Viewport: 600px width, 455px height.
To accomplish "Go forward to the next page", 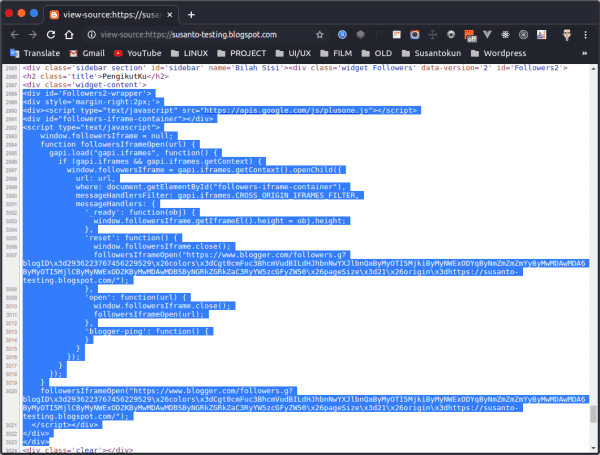I will point(33,35).
